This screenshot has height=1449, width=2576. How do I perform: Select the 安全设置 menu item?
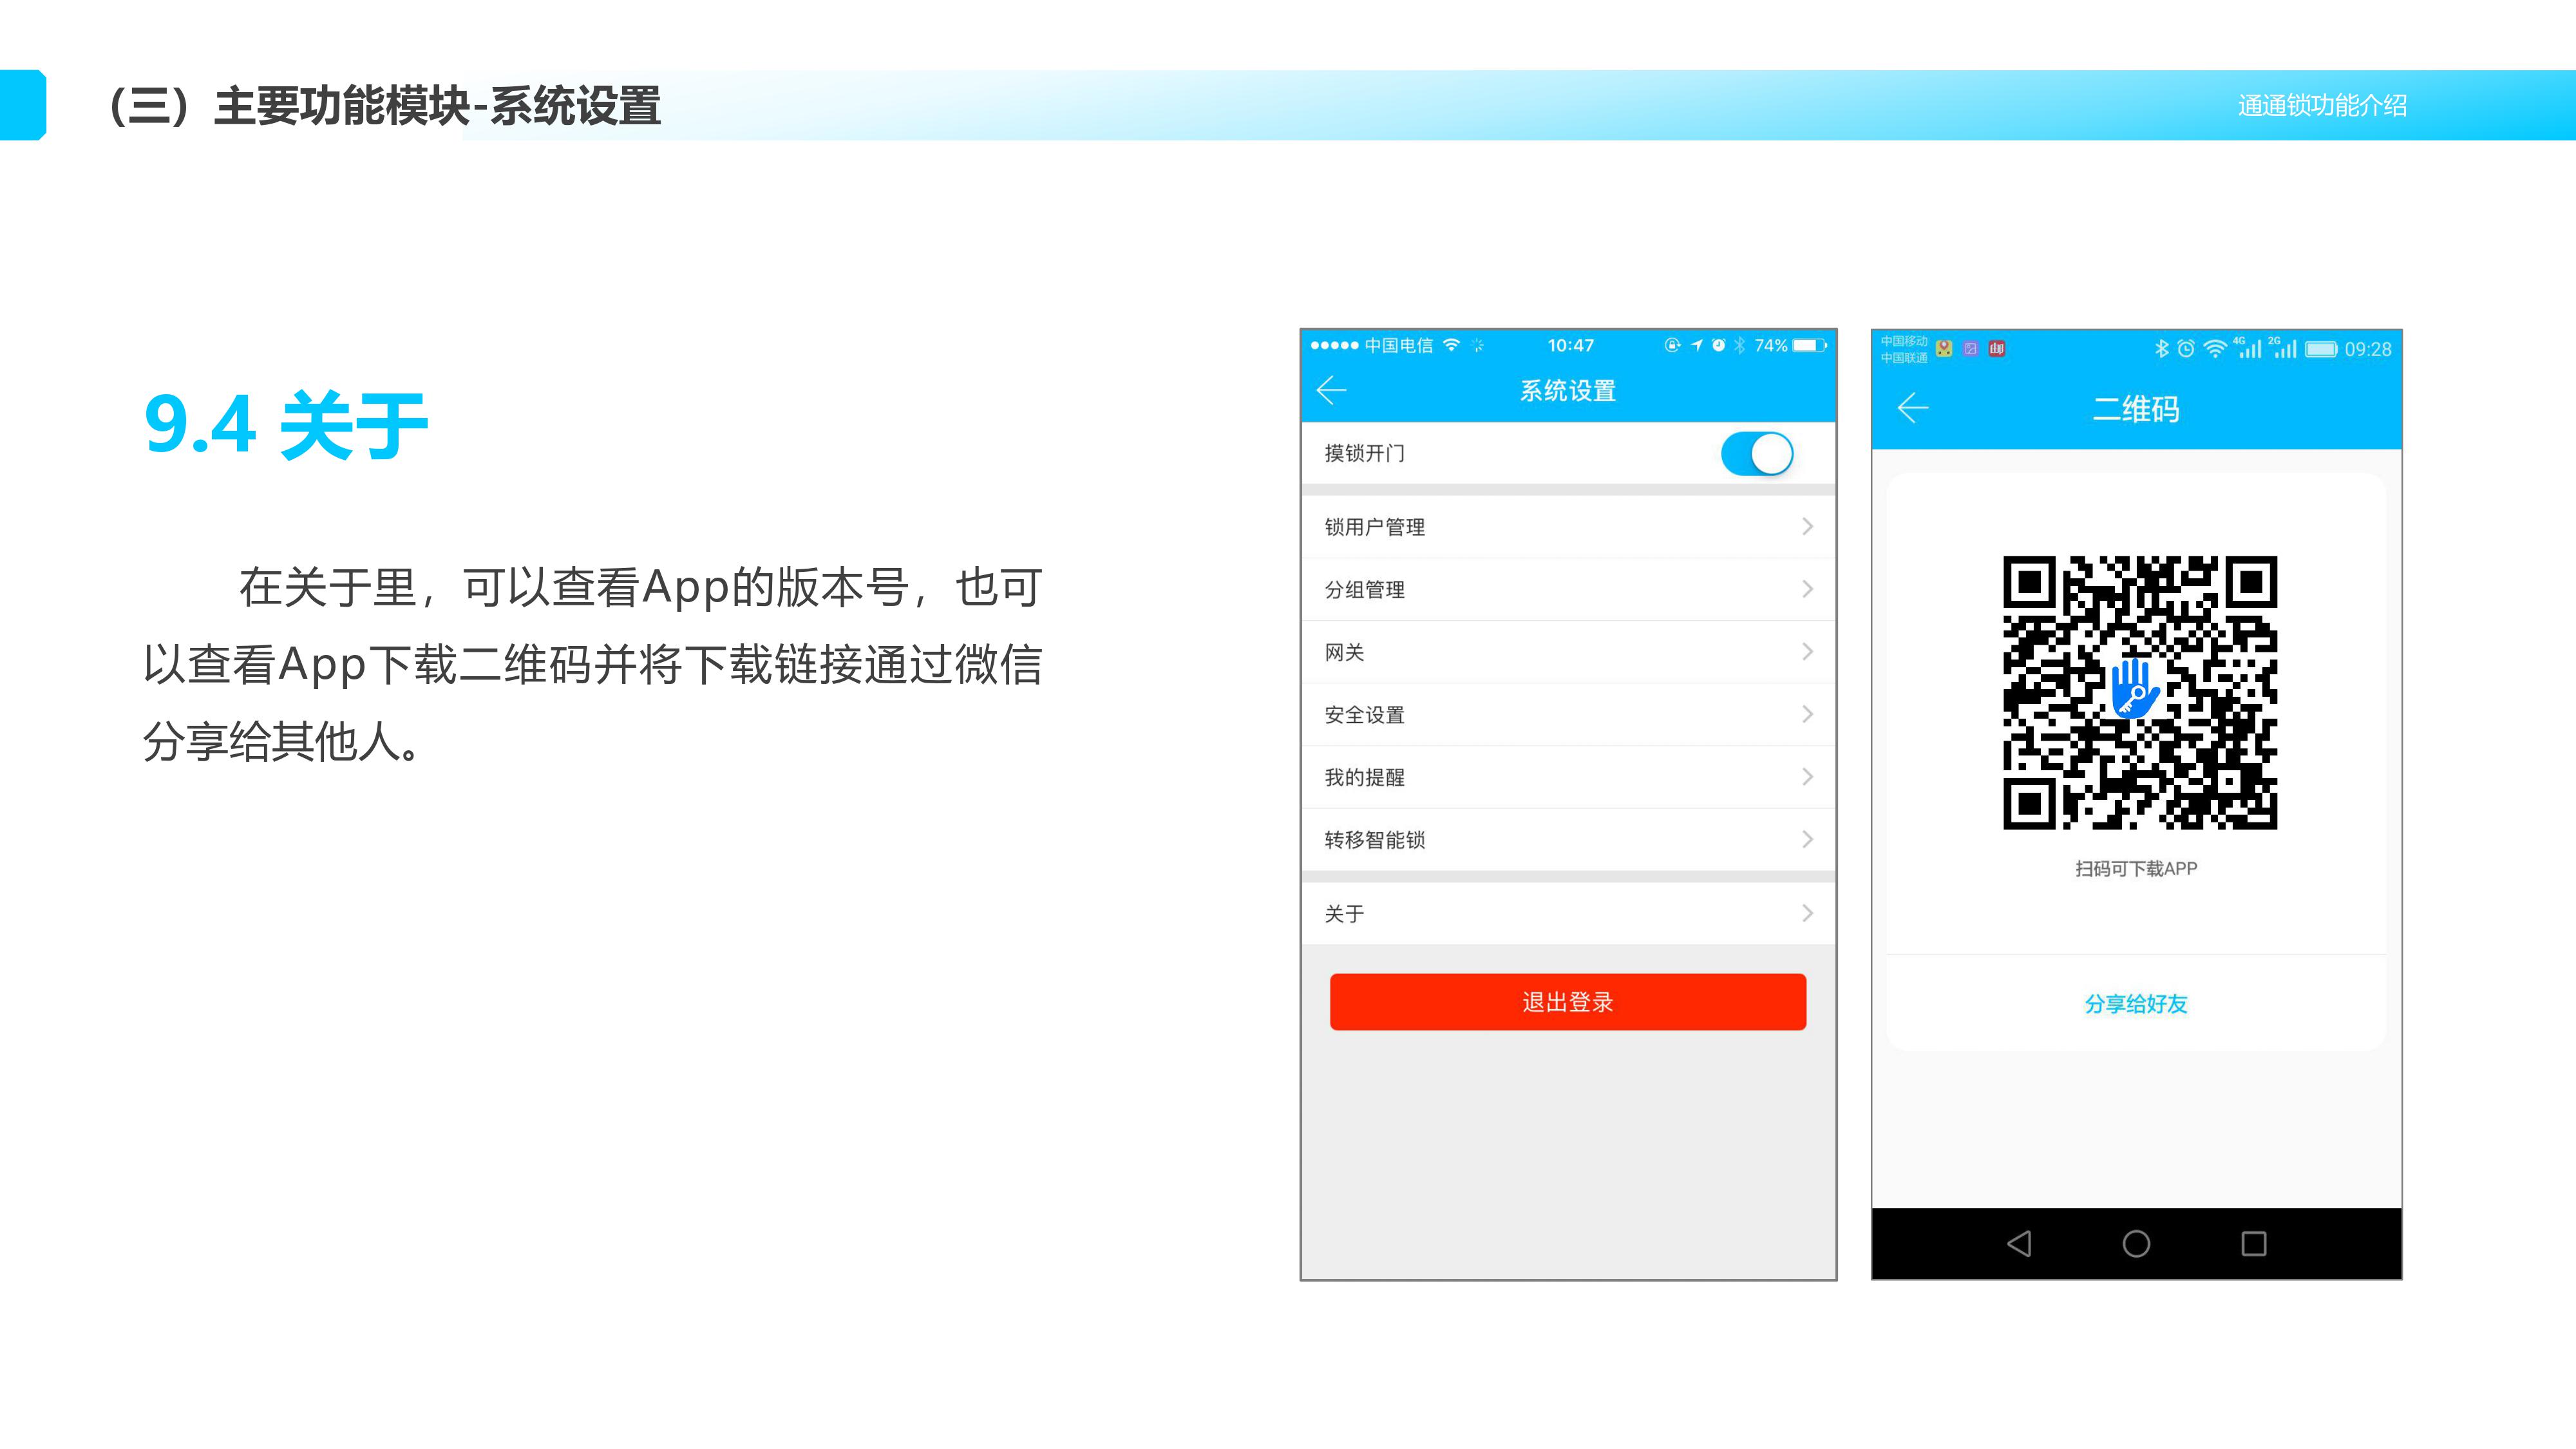[1364, 715]
